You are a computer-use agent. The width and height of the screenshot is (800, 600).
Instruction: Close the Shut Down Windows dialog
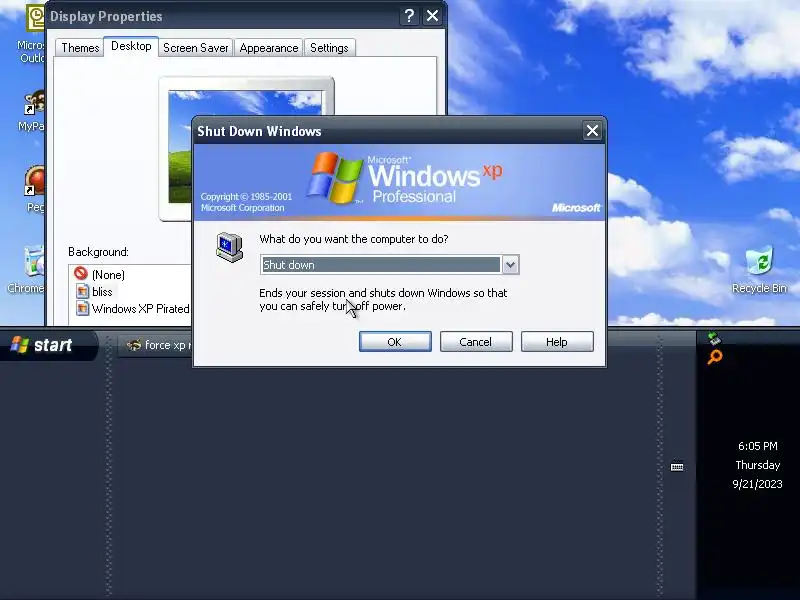click(592, 131)
